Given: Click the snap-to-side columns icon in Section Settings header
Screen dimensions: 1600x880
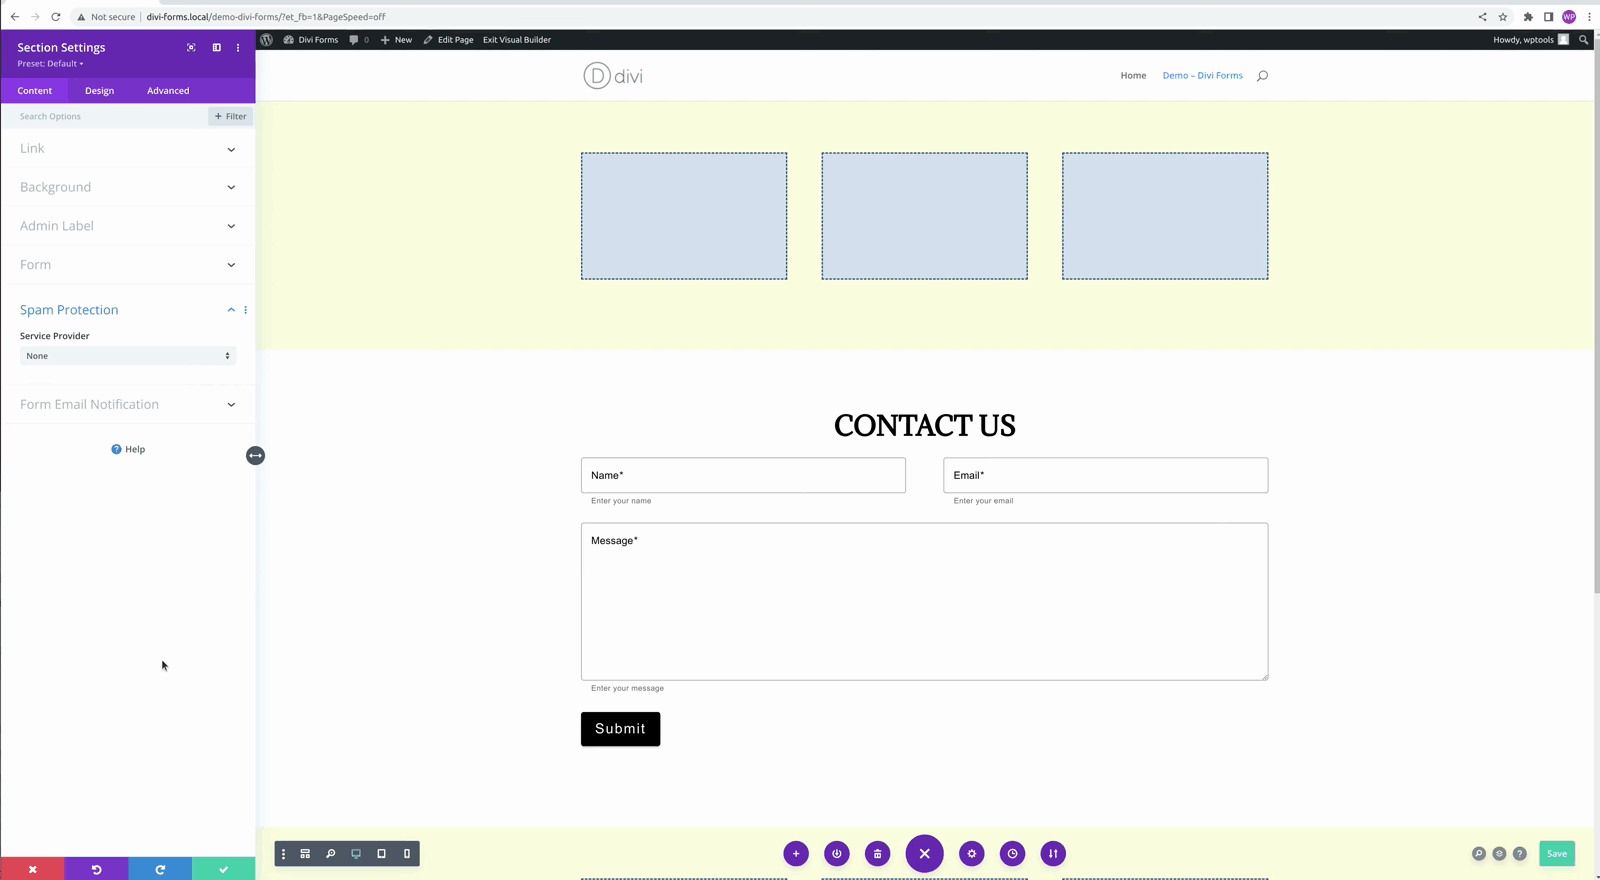Looking at the screenshot, I should pos(216,47).
